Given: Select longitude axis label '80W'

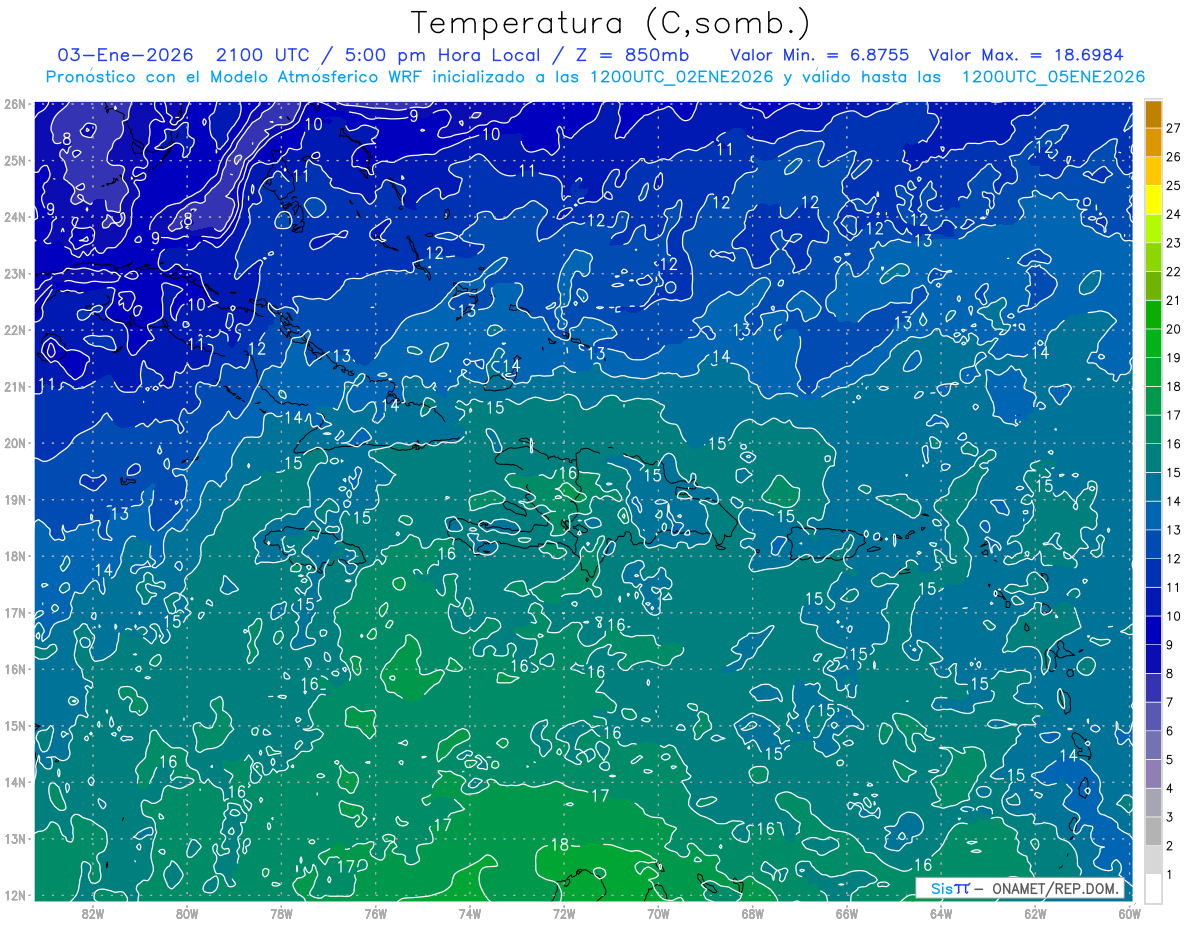Looking at the screenshot, I should click(x=187, y=913).
